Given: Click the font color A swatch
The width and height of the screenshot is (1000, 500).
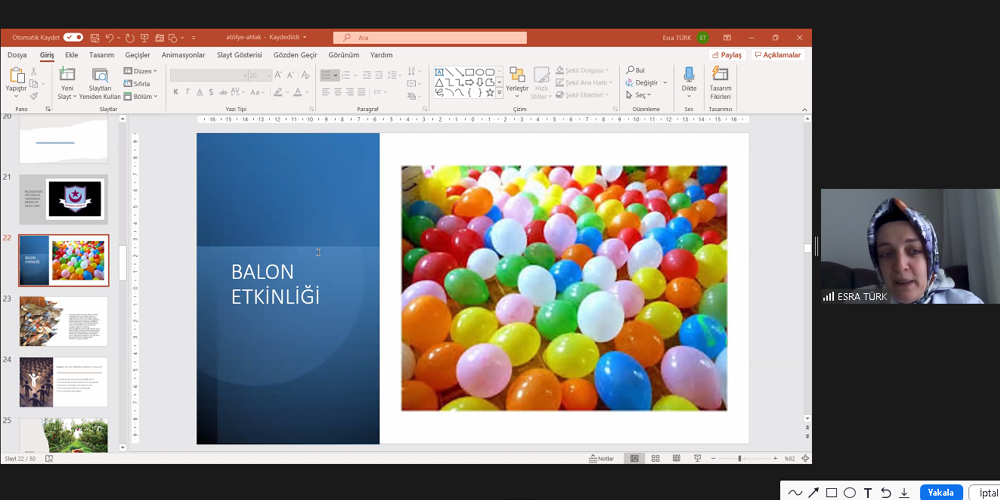Looking at the screenshot, I should click(297, 92).
